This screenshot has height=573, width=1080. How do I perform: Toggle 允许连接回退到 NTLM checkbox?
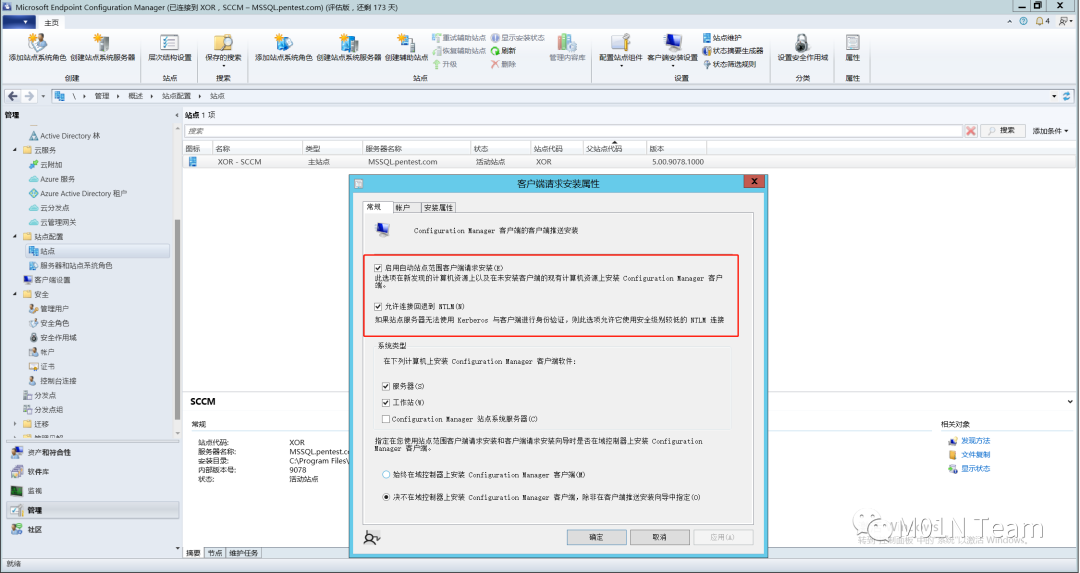pyautogui.click(x=378, y=306)
